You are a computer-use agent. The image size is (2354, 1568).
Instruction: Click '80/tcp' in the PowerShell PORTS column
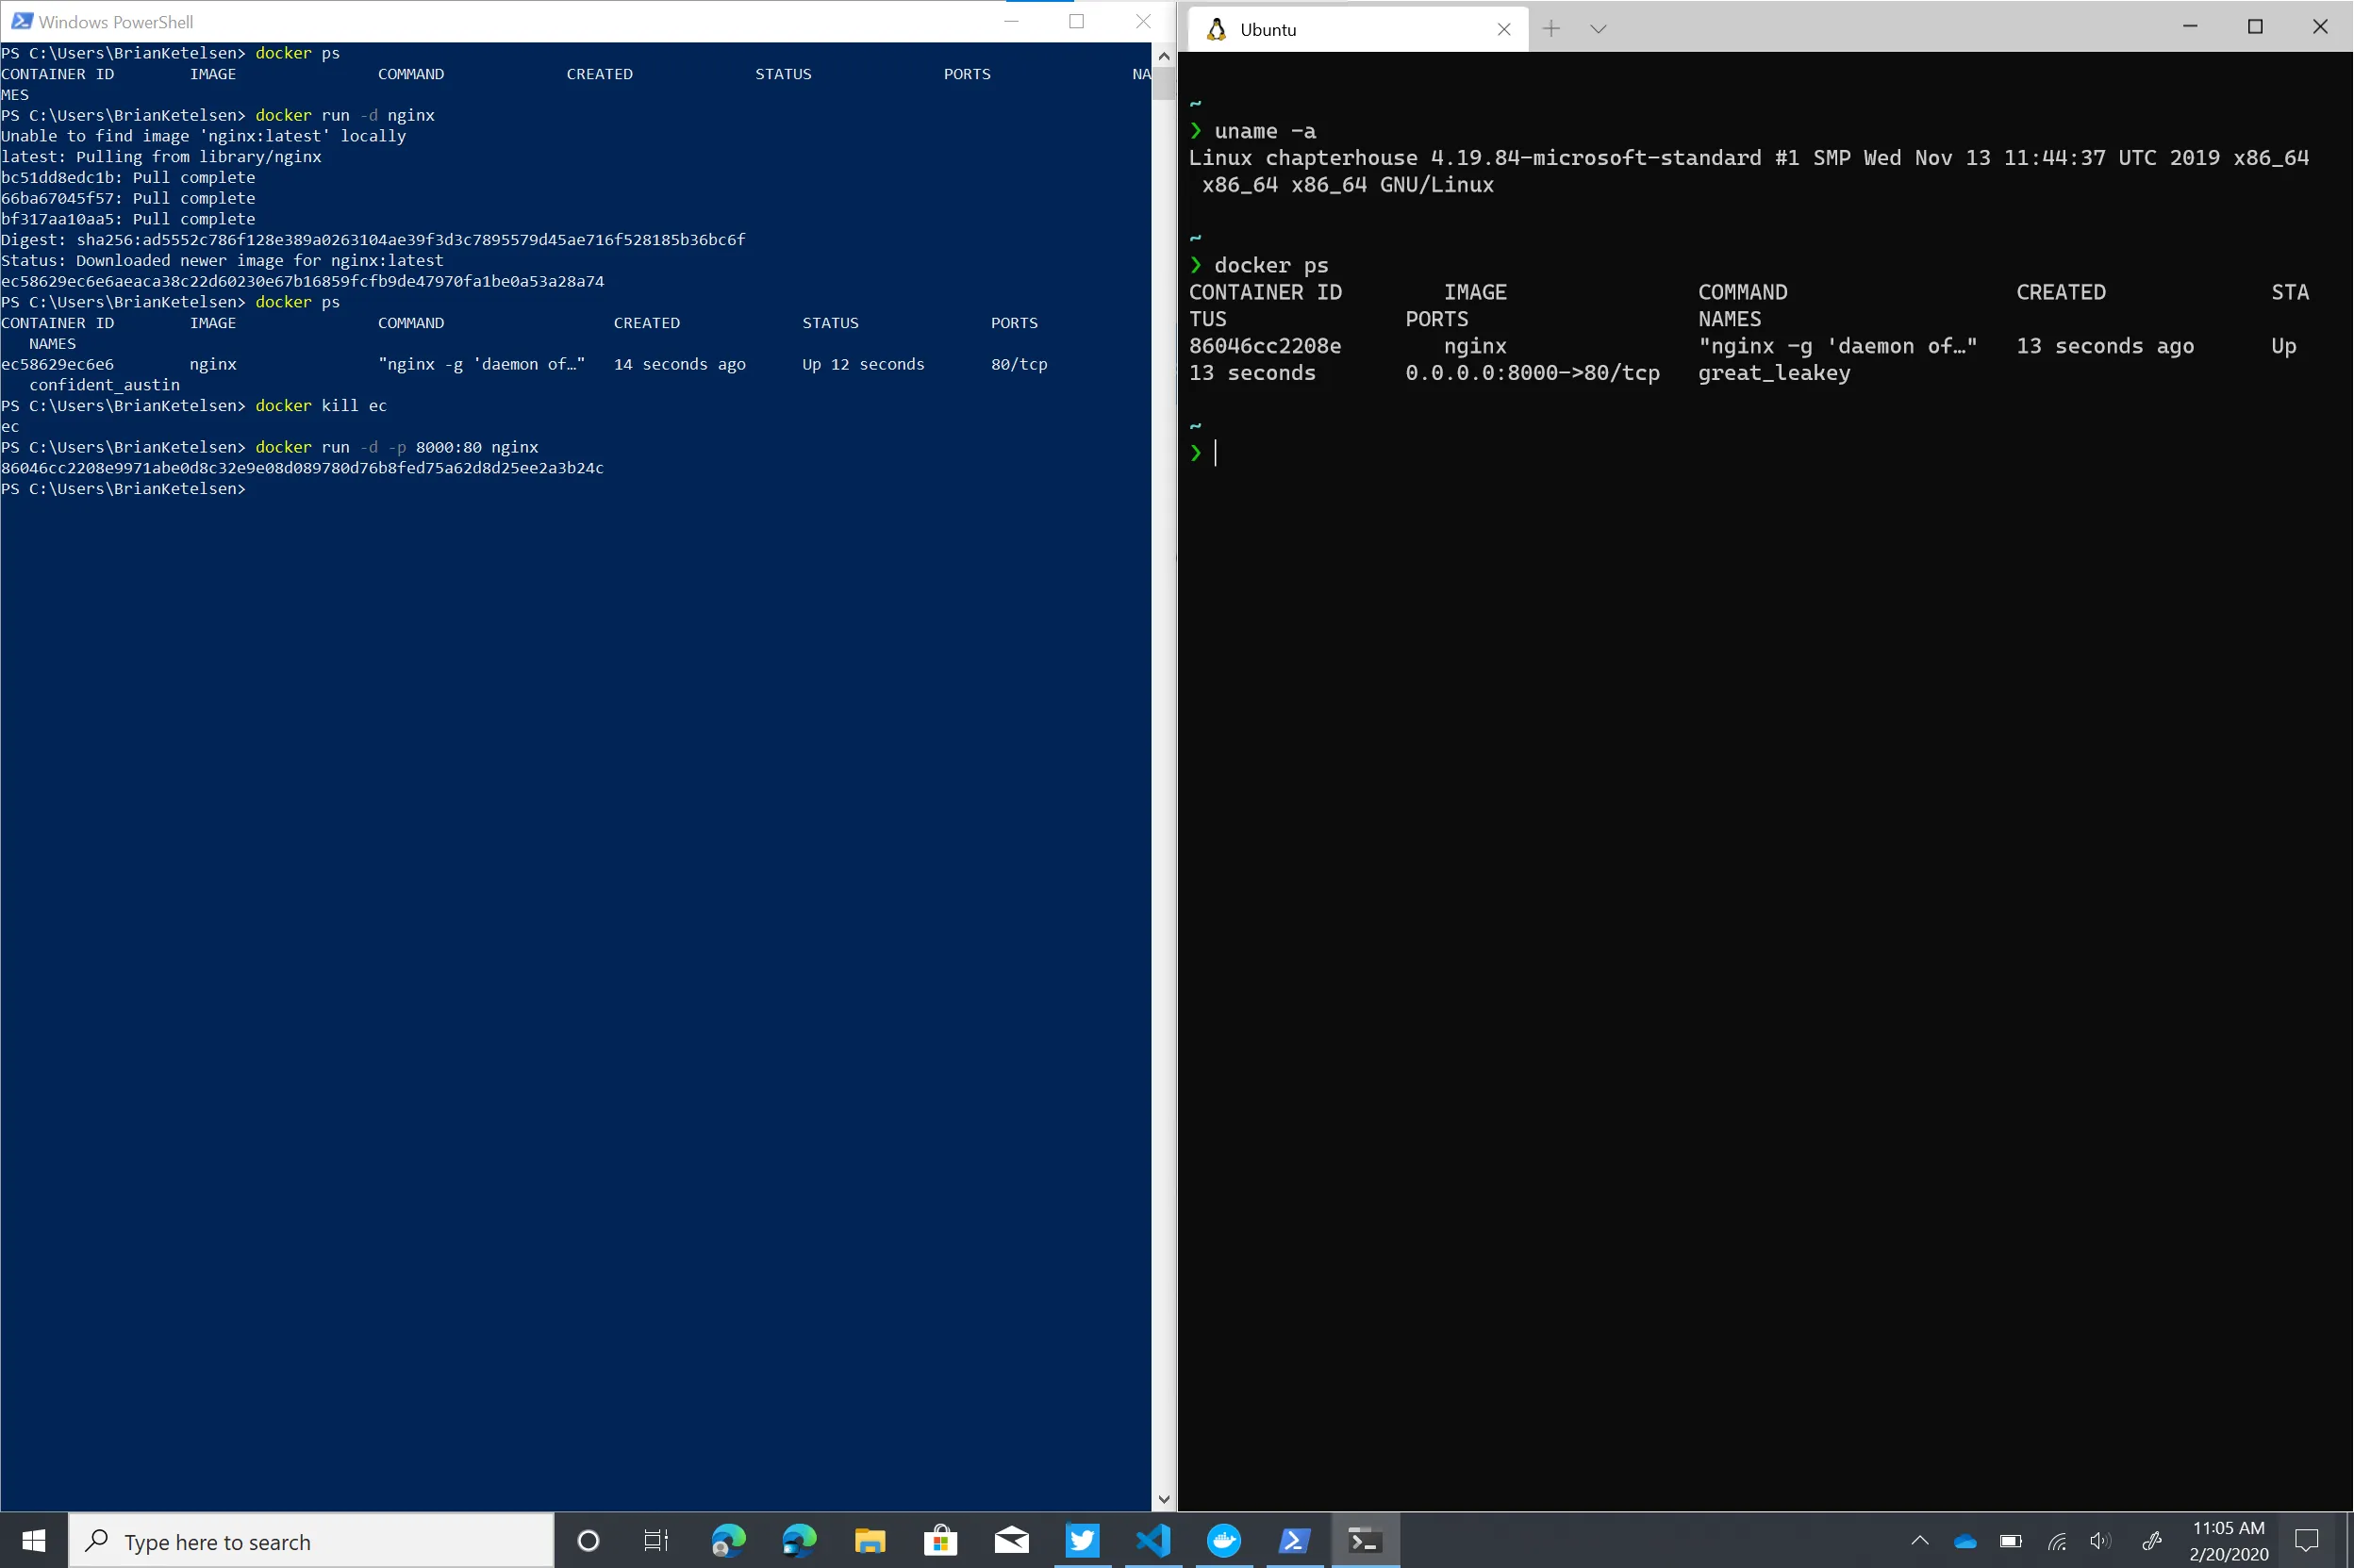tap(1019, 364)
